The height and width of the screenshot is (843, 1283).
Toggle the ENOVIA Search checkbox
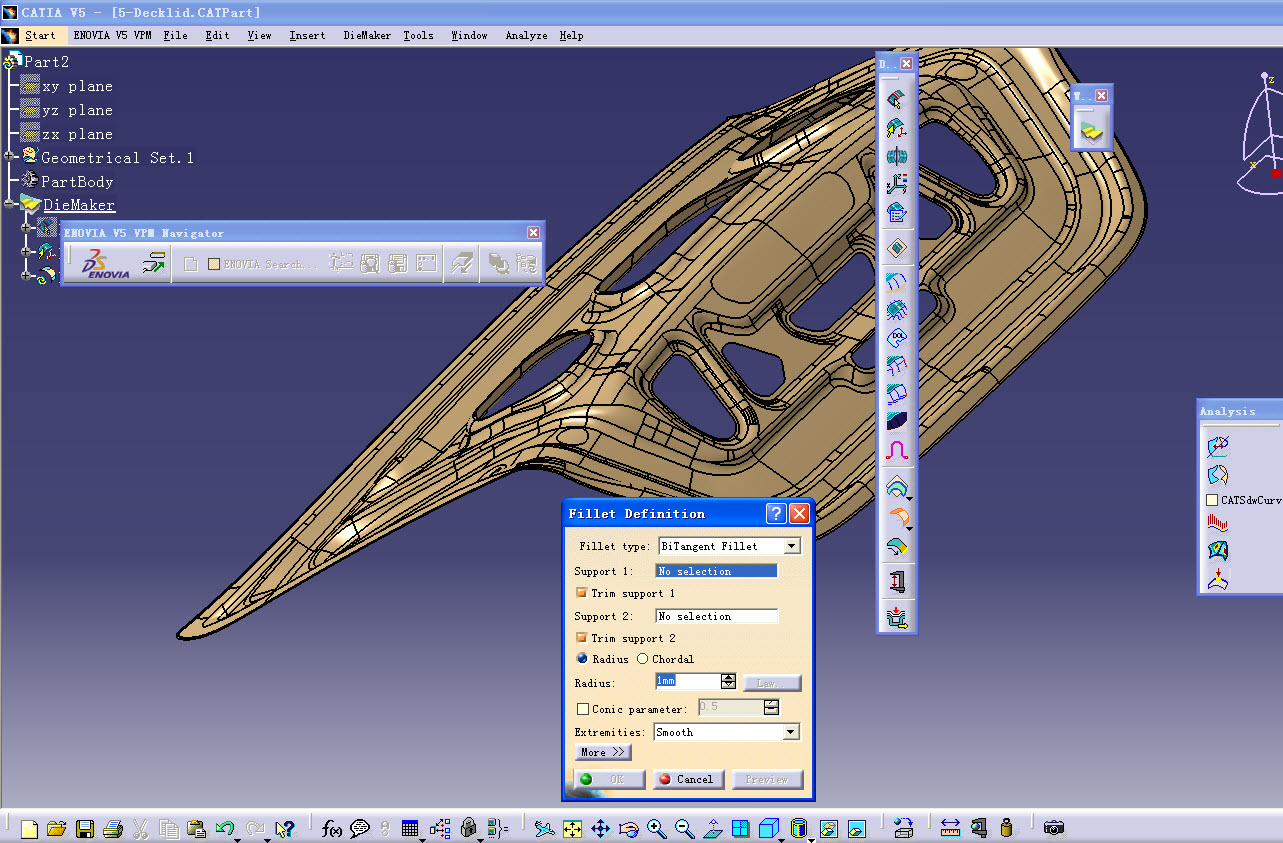[214, 265]
